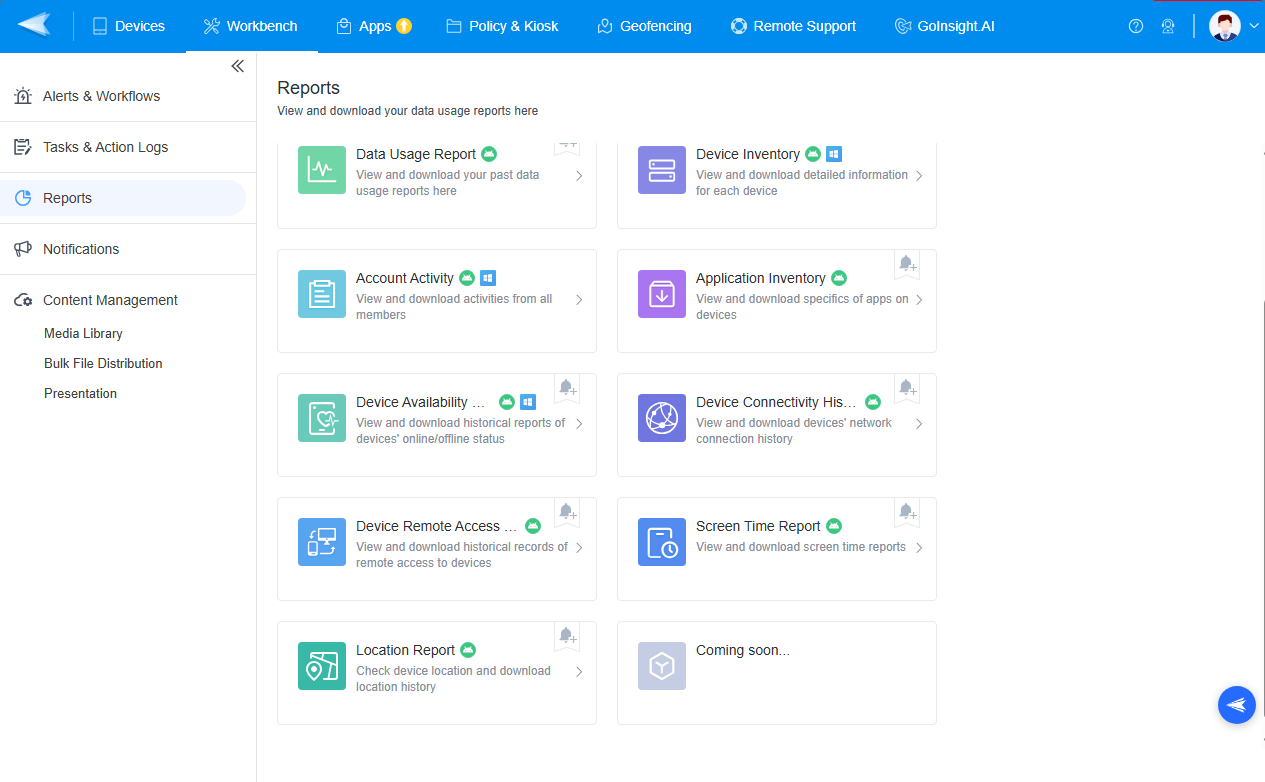Subscribe bell on Screen Time Report card
The image size is (1265, 782).
pyautogui.click(x=906, y=512)
